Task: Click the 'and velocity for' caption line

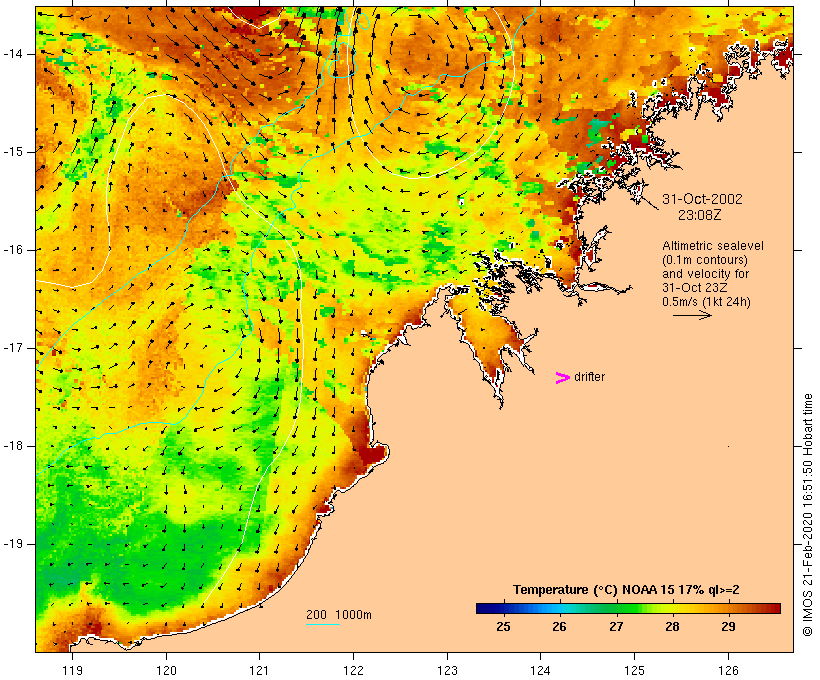Action: (705, 274)
